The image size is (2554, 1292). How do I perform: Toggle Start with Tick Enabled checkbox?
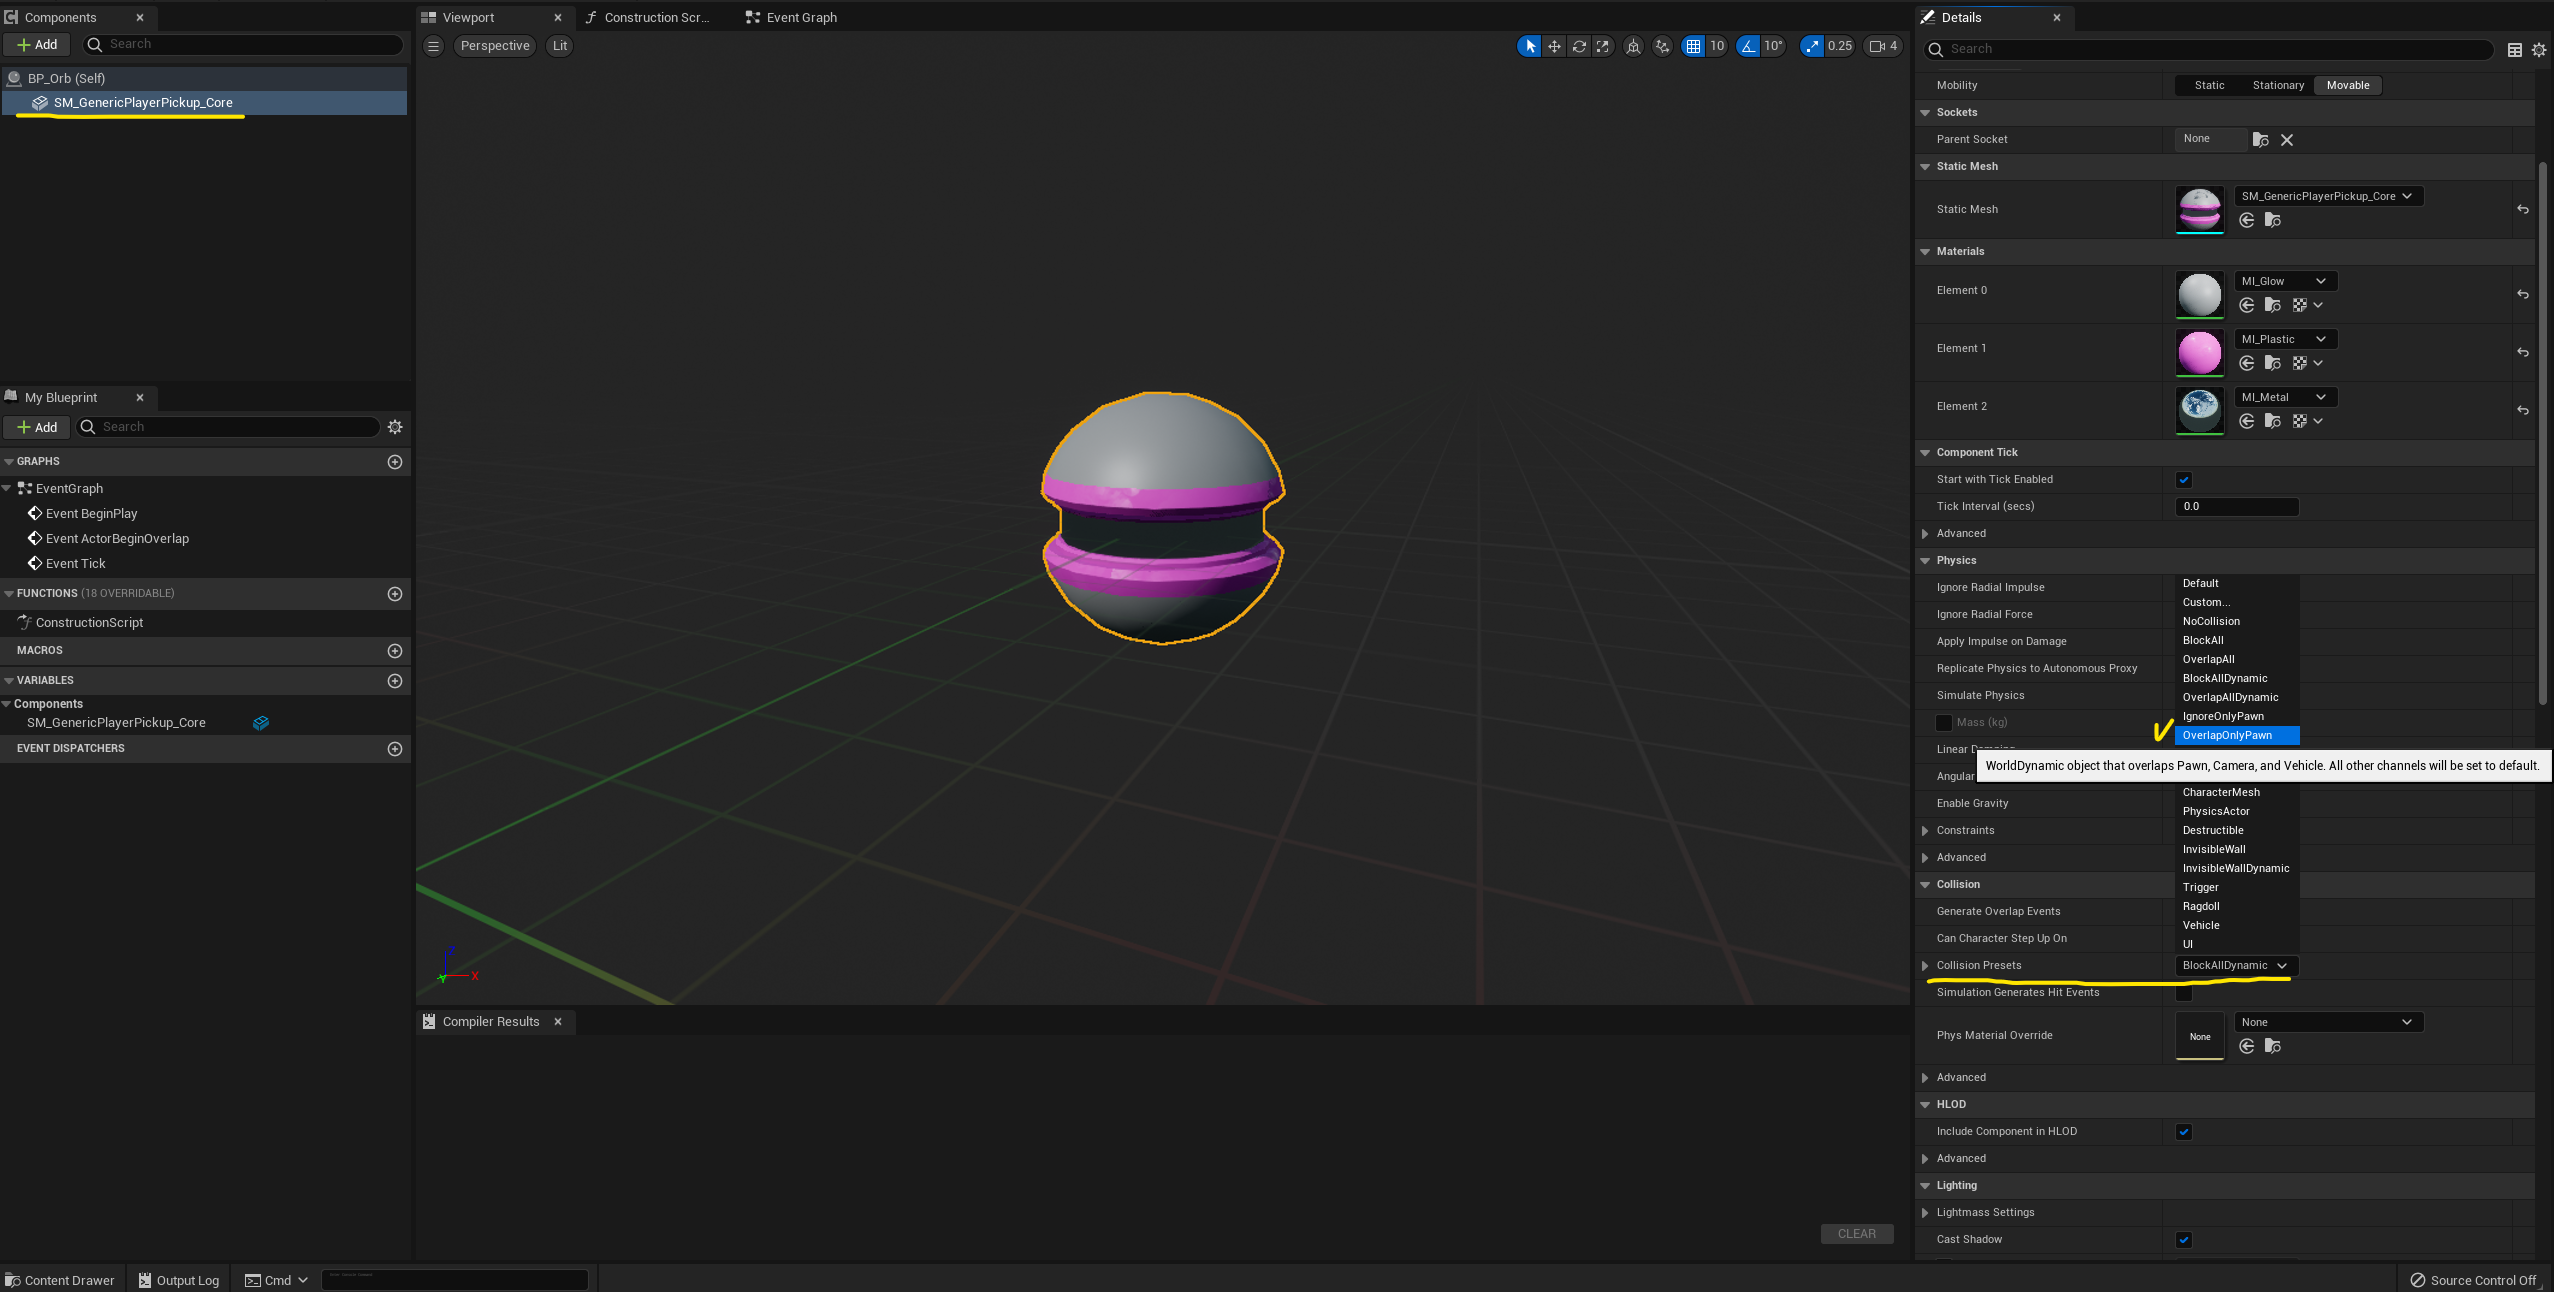[2184, 480]
